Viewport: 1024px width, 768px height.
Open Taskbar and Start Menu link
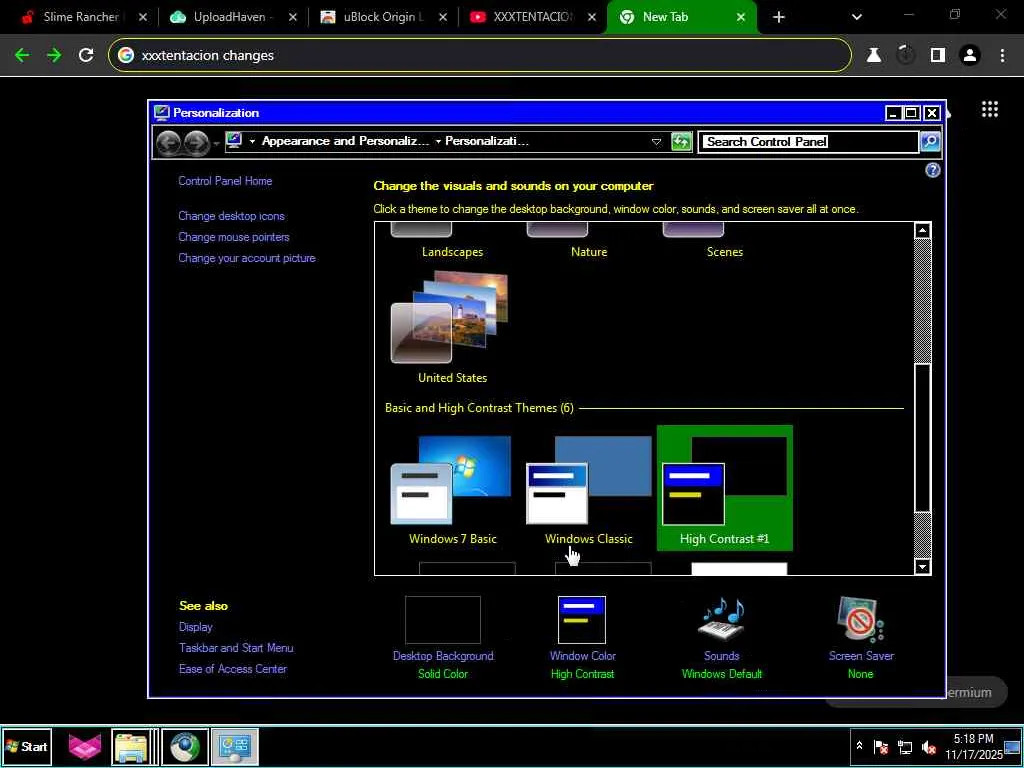[236, 648]
